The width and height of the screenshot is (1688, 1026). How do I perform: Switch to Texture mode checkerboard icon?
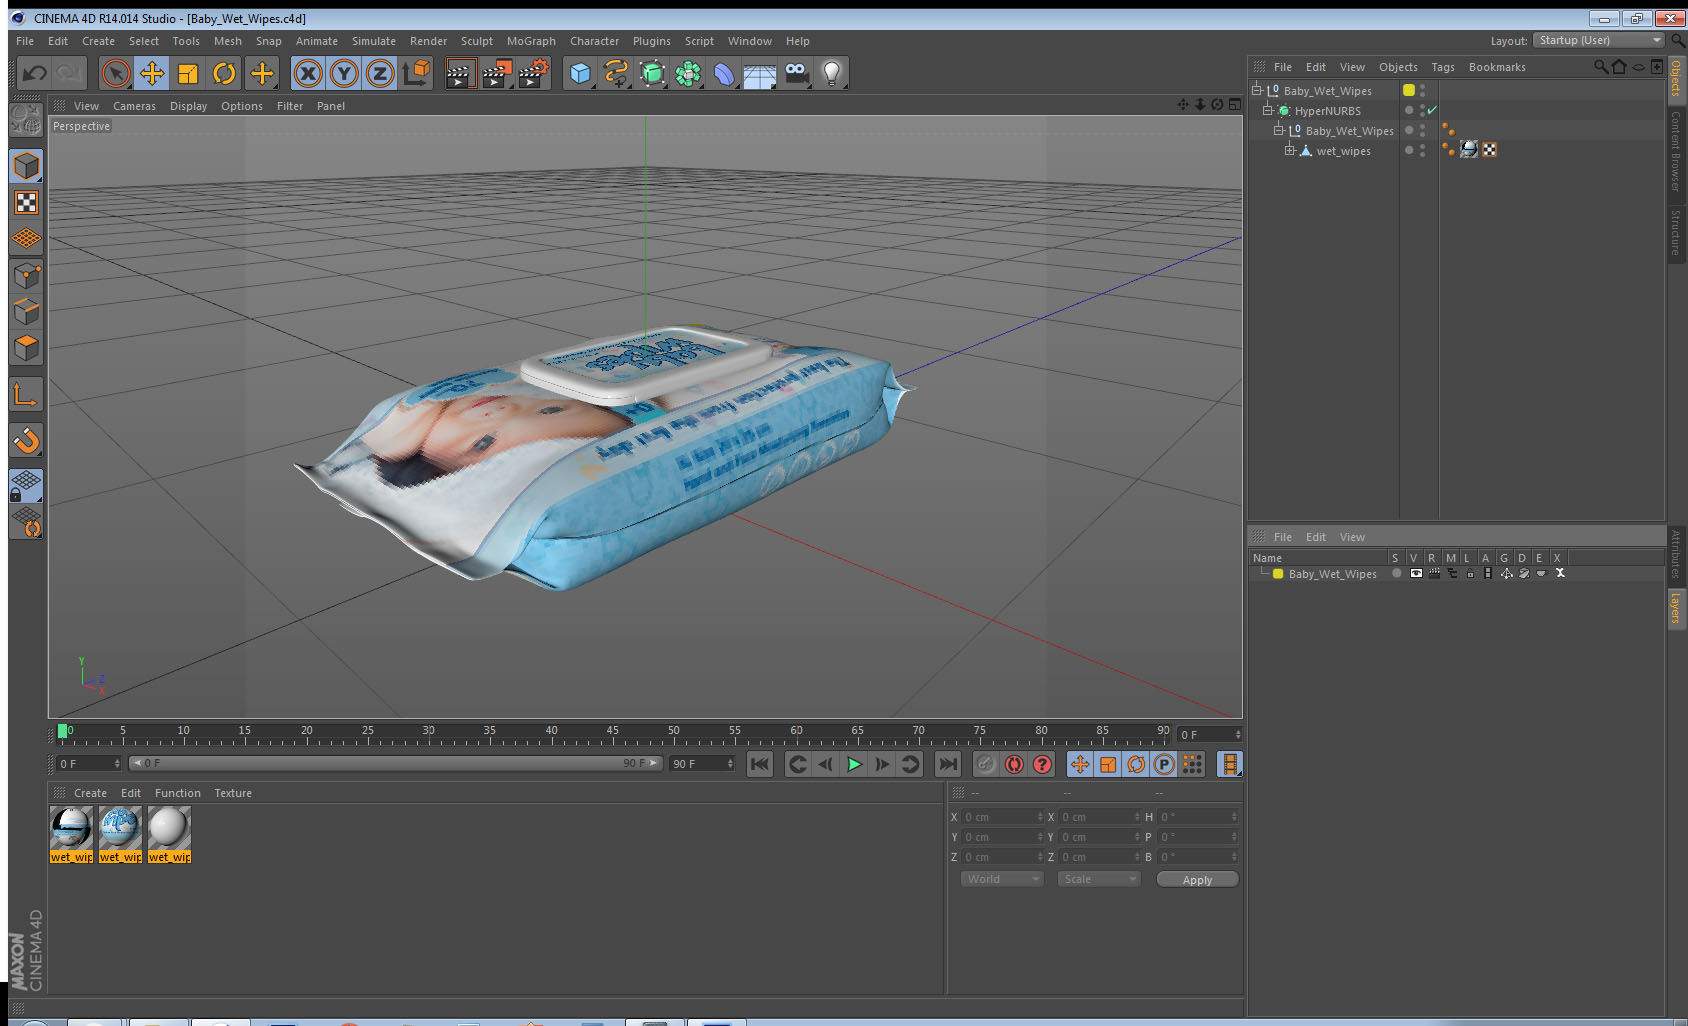click(26, 203)
